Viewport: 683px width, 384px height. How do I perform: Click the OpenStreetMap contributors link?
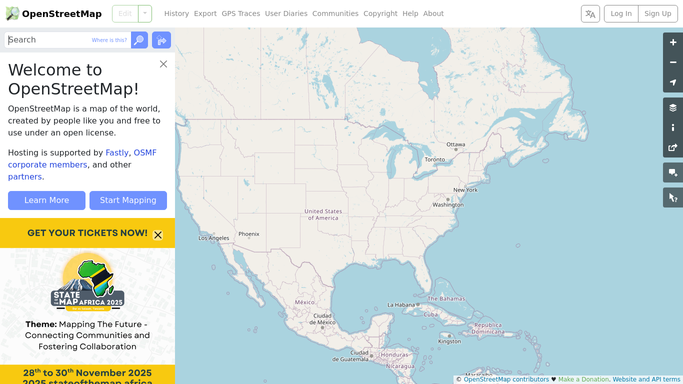[506, 380]
